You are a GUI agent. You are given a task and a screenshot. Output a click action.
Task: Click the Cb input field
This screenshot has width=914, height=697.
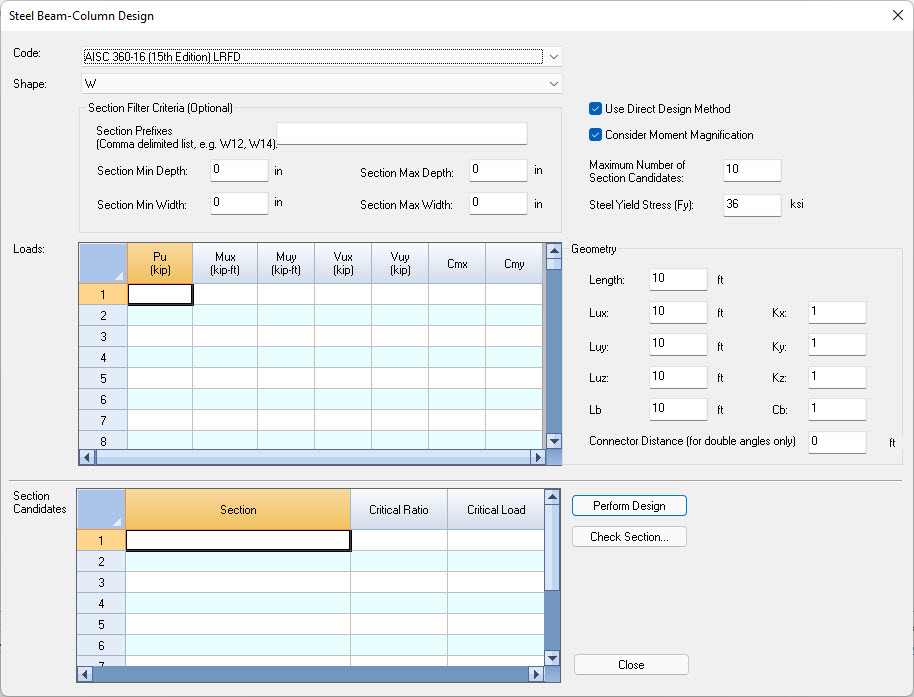pyautogui.click(x=837, y=409)
